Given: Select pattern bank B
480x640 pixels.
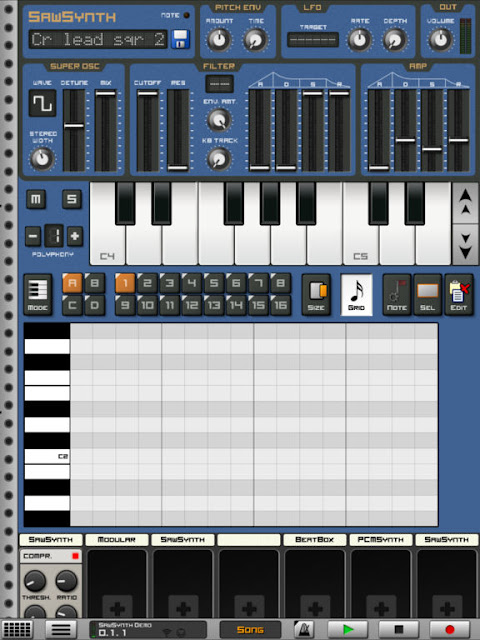Looking at the screenshot, I should 94,283.
